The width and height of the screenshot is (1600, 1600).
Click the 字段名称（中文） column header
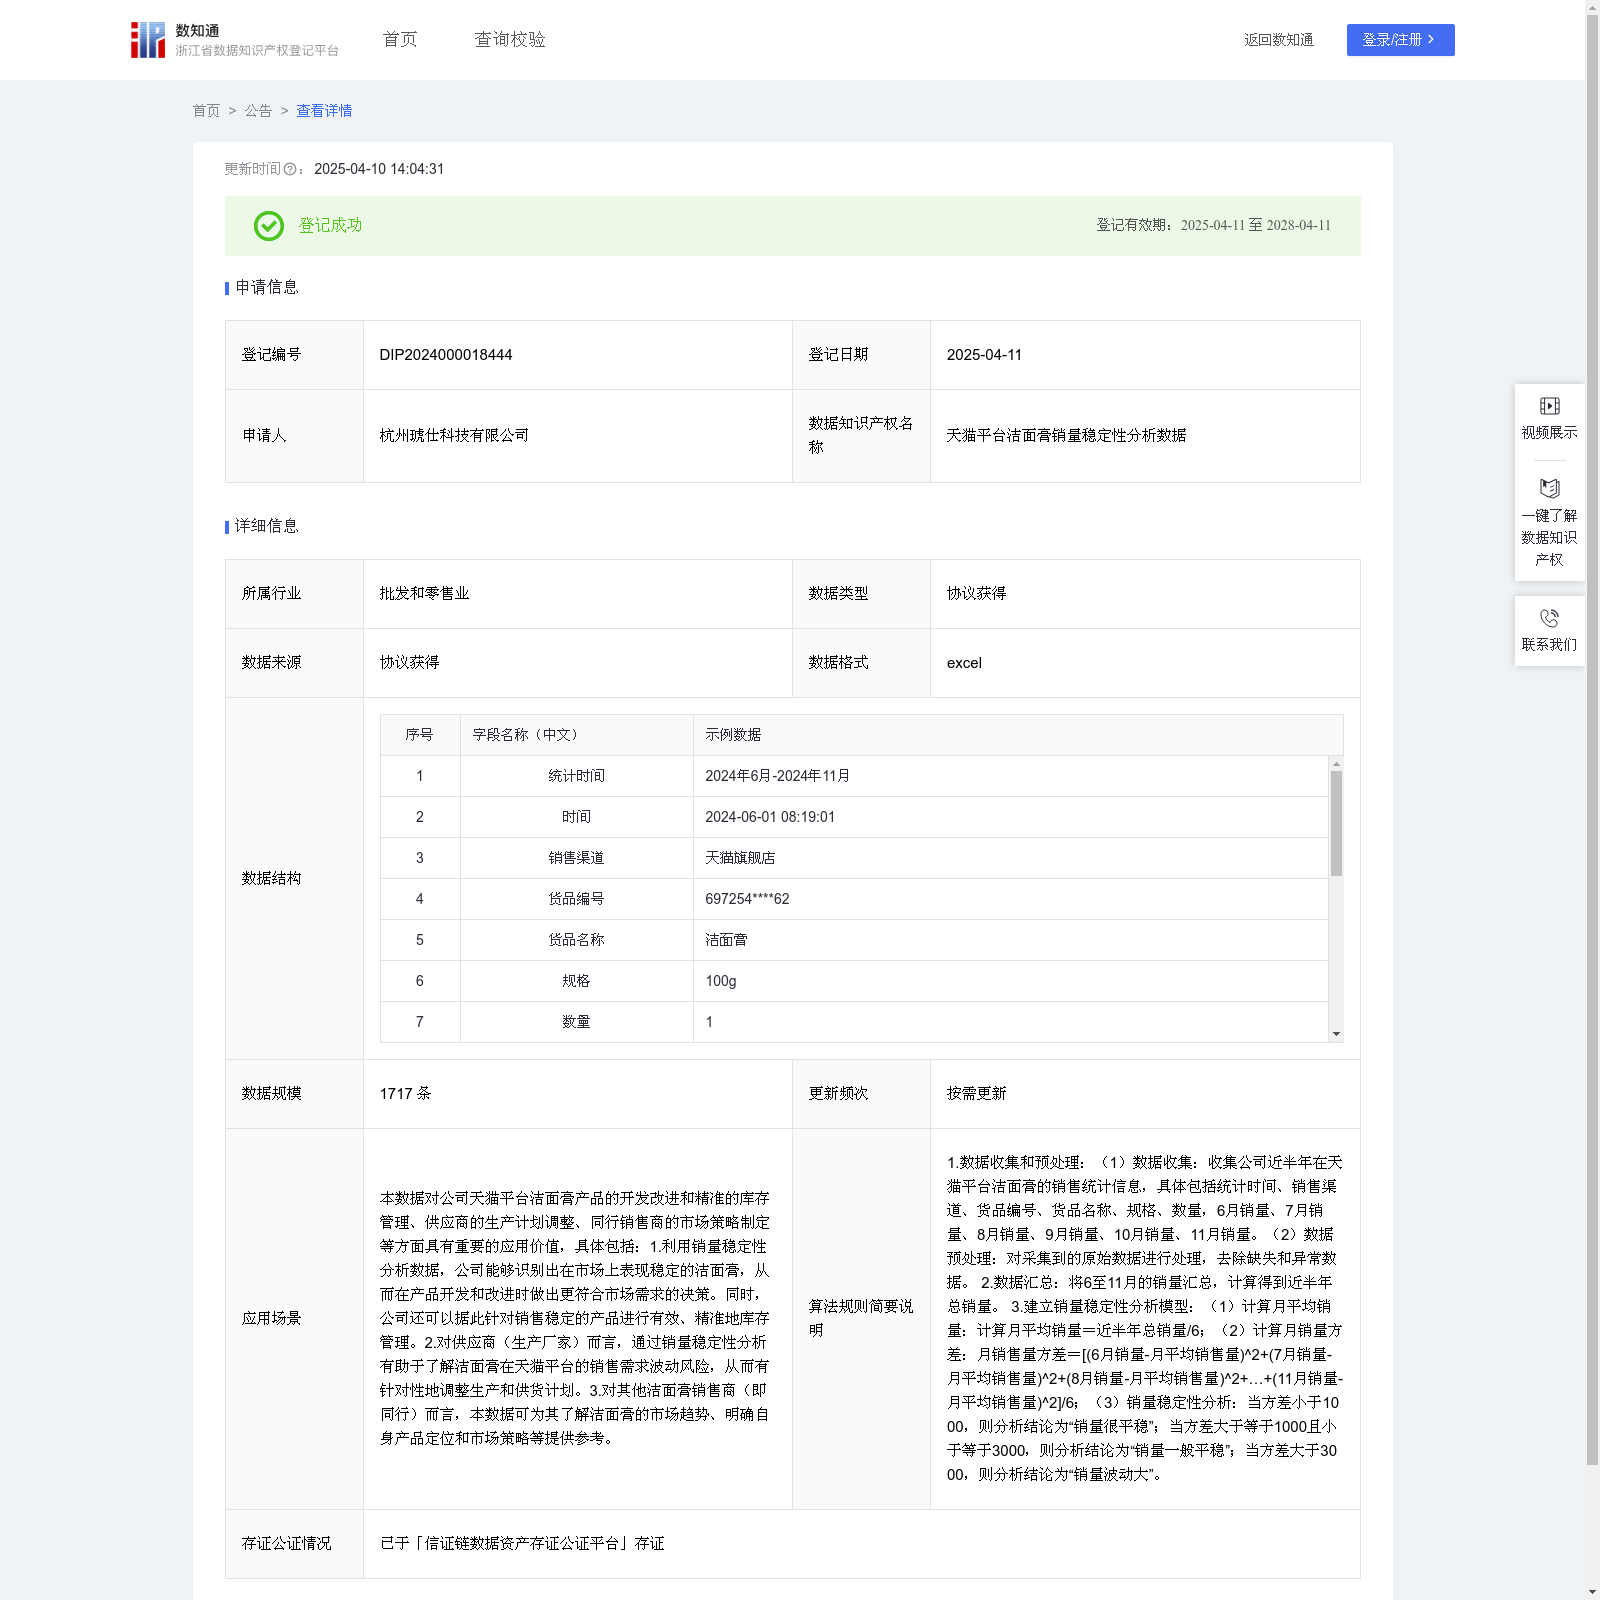(525, 735)
